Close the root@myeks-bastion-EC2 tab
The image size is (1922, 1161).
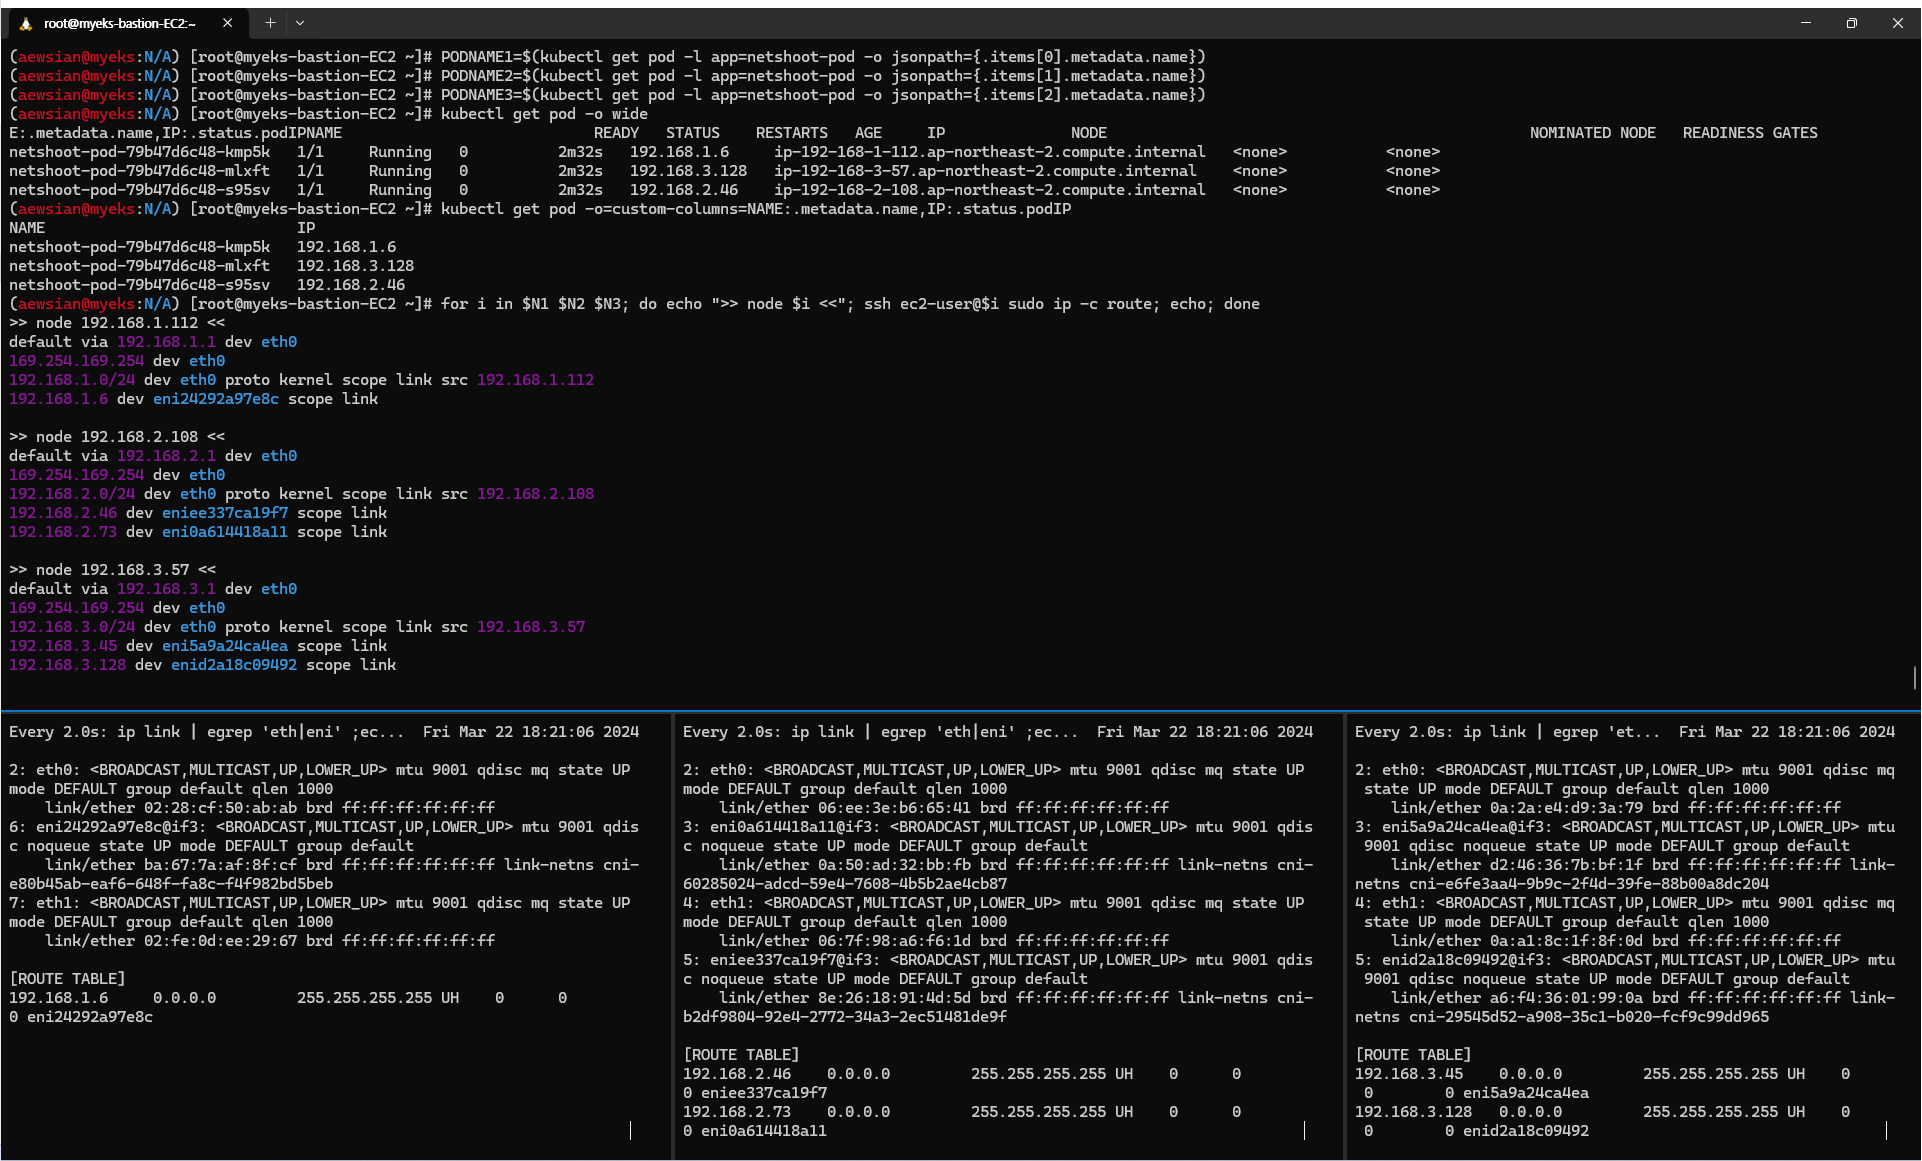click(227, 23)
